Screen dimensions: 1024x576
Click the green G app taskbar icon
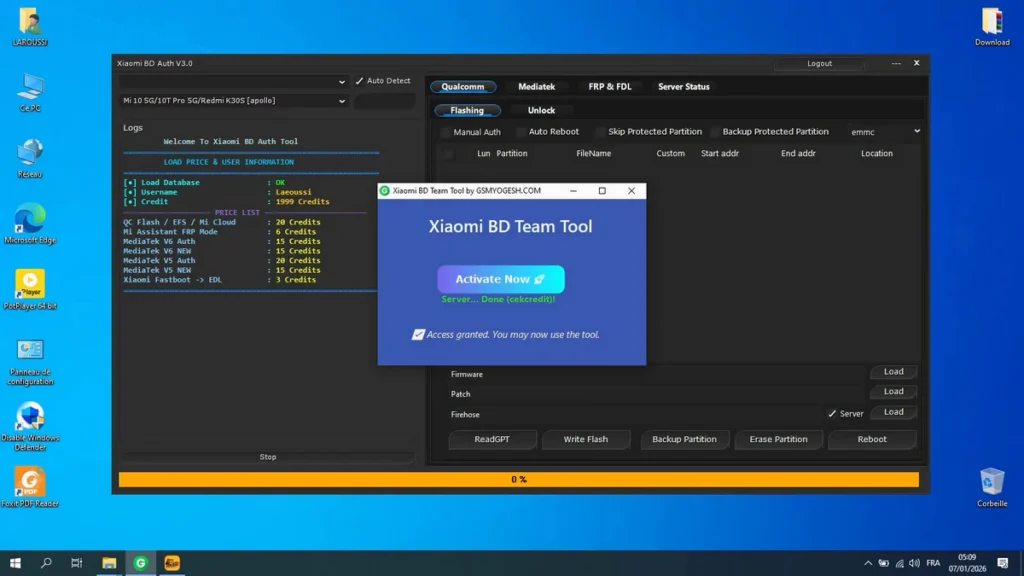tap(140, 563)
